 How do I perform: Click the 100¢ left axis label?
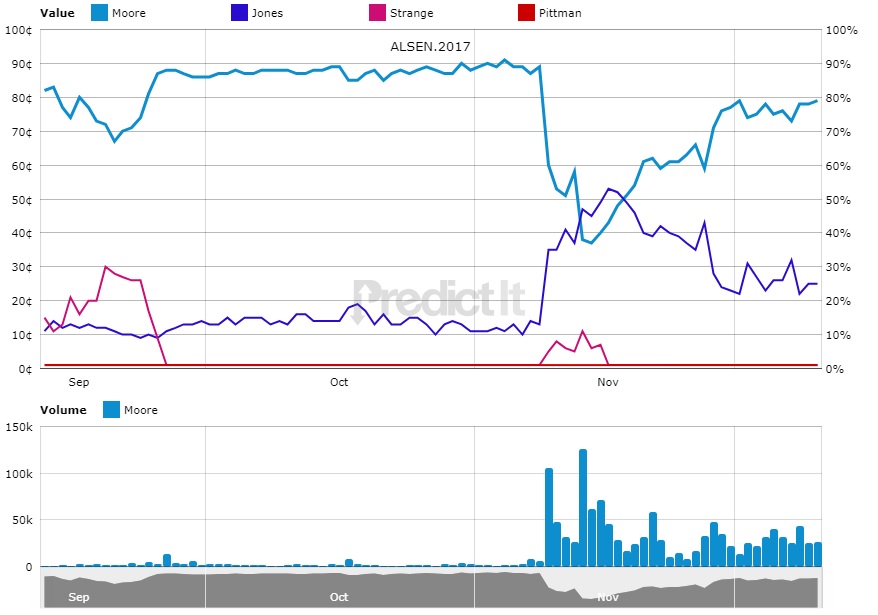coord(18,30)
